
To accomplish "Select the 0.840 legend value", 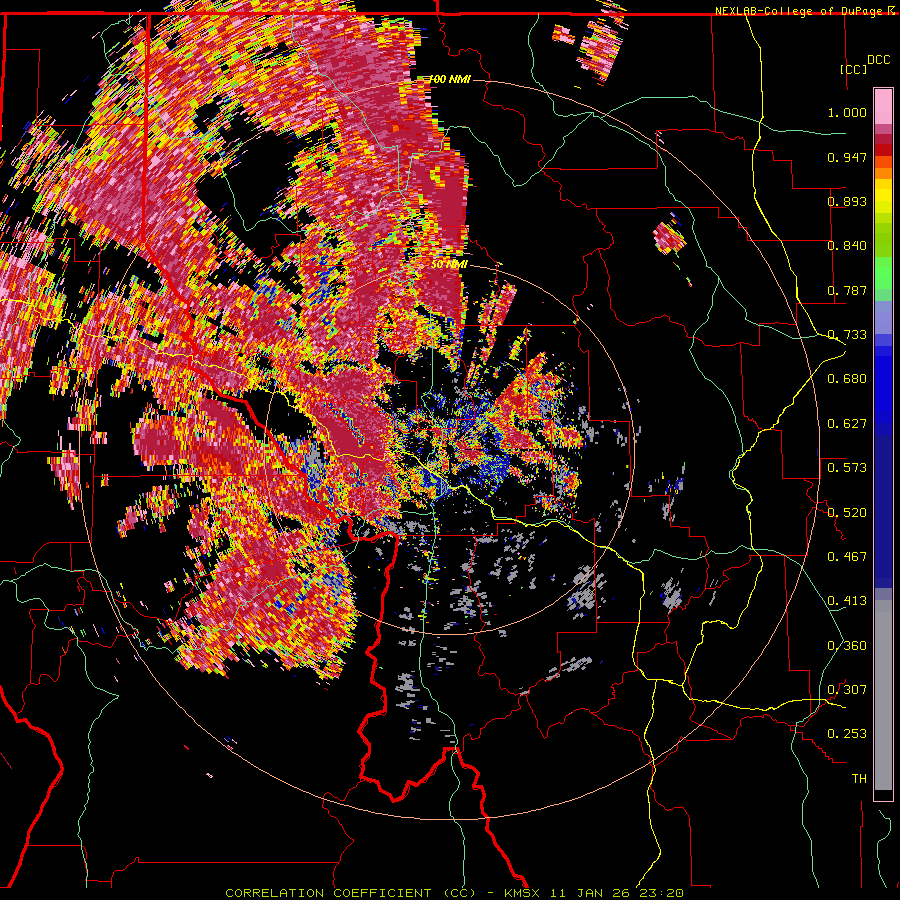I will point(847,246).
